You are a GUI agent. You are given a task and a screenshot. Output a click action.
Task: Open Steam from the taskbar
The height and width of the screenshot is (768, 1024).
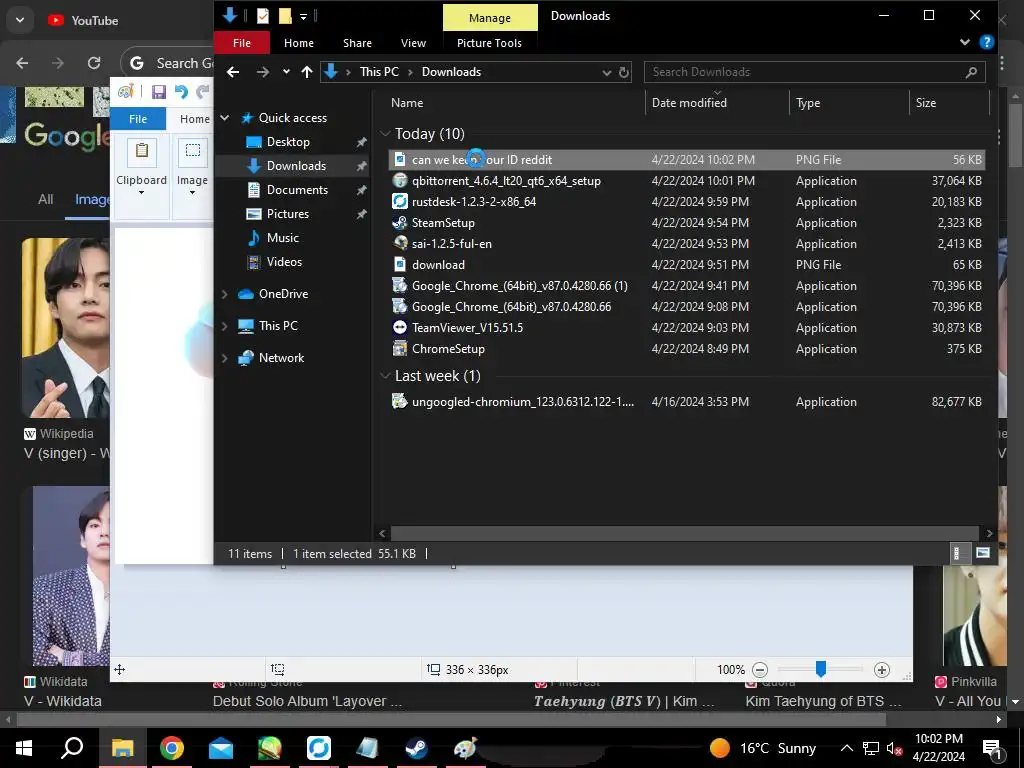(x=417, y=748)
